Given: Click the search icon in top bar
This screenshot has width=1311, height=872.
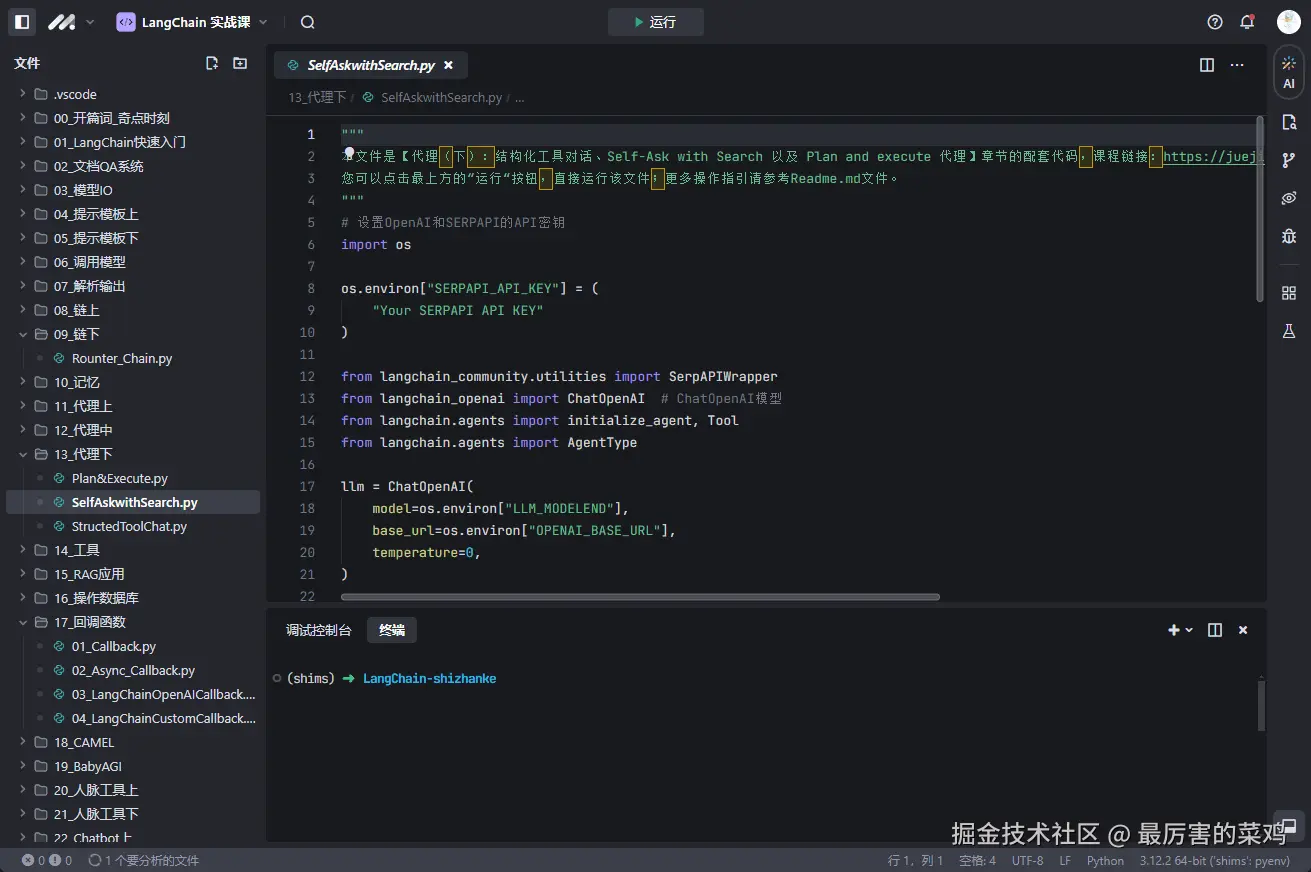Looking at the screenshot, I should coord(308,22).
